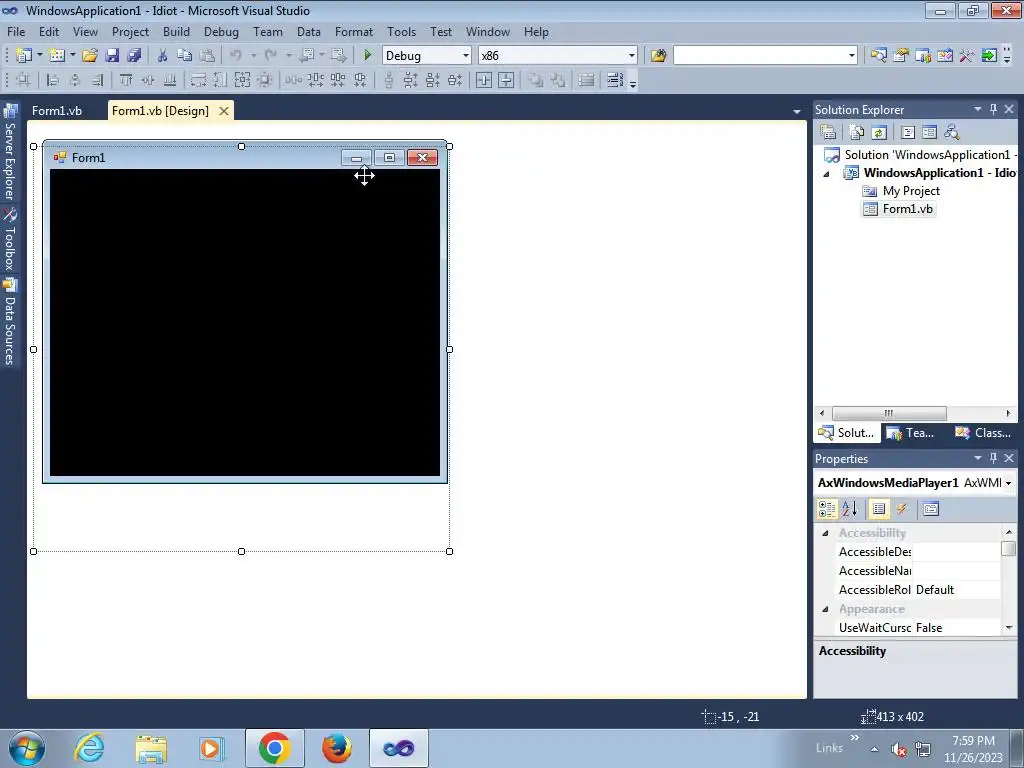Screen dimensions: 1024x768
Task: Click the Find text box in toolbar
Action: (760, 56)
